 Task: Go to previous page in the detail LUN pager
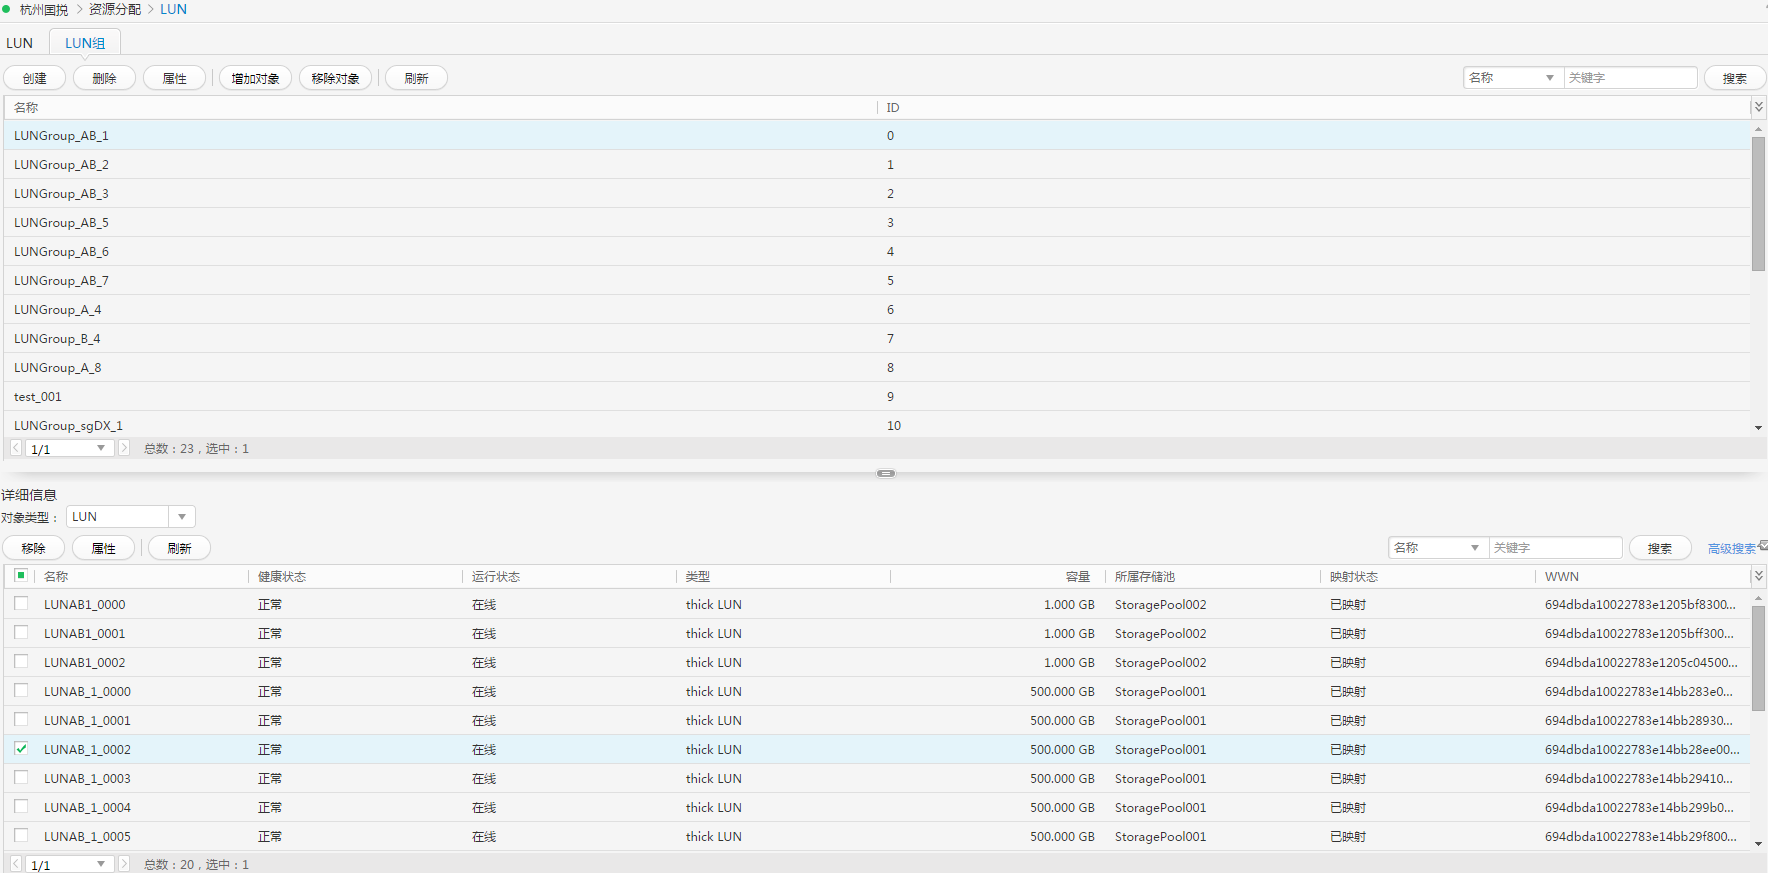16,864
